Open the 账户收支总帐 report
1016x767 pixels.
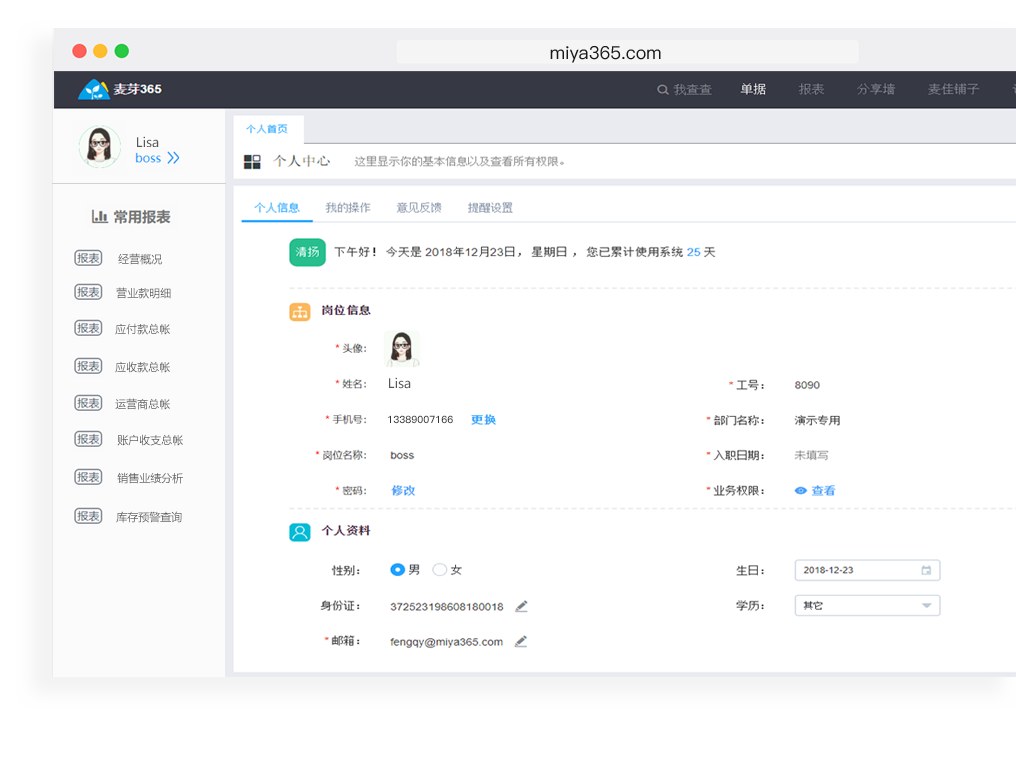point(150,440)
